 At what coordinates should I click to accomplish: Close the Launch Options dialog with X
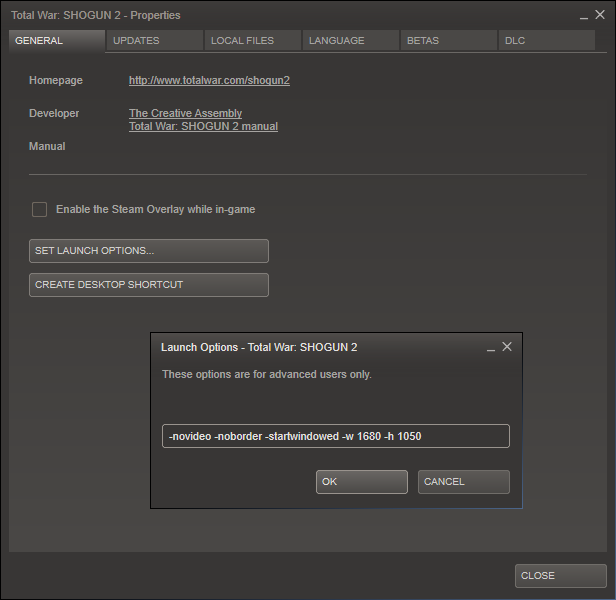click(507, 347)
